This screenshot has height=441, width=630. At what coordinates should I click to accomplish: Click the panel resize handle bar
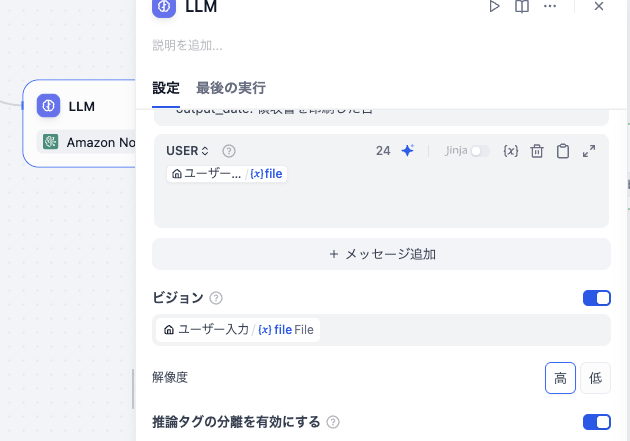[133, 389]
